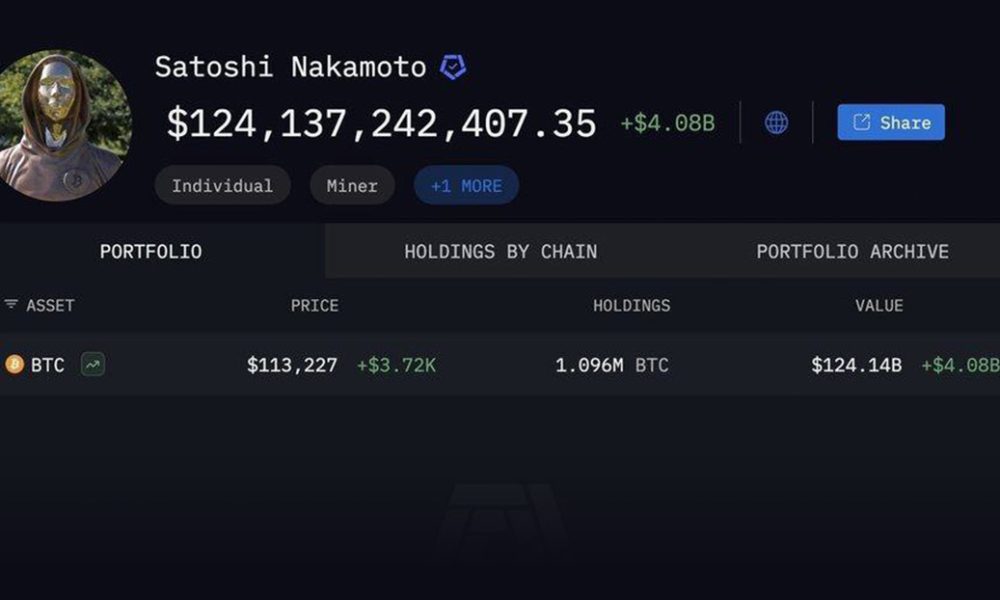Click the Share button
The image size is (1000, 600).
tap(891, 122)
